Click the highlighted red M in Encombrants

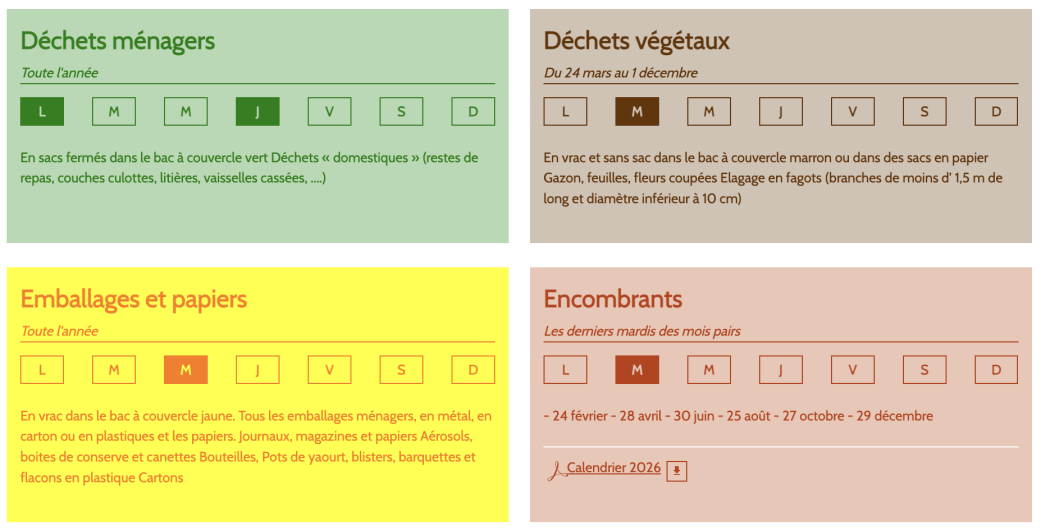point(637,370)
